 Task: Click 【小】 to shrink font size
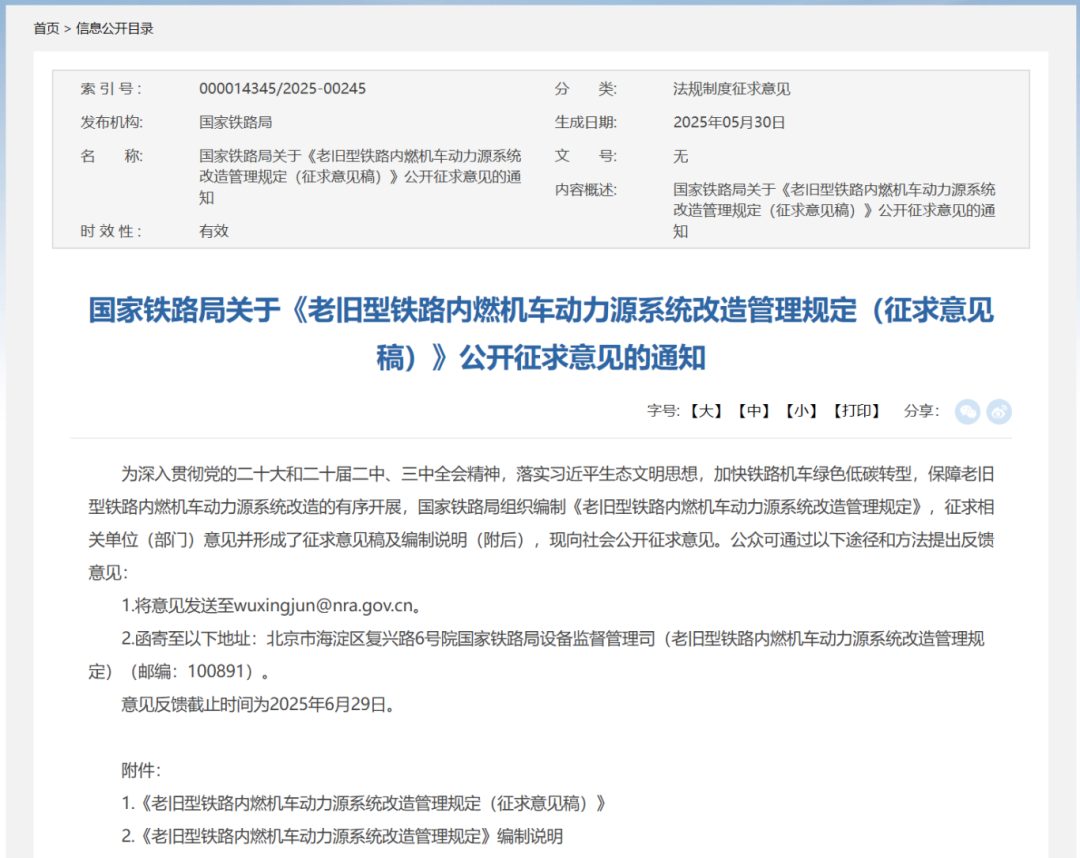point(801,411)
